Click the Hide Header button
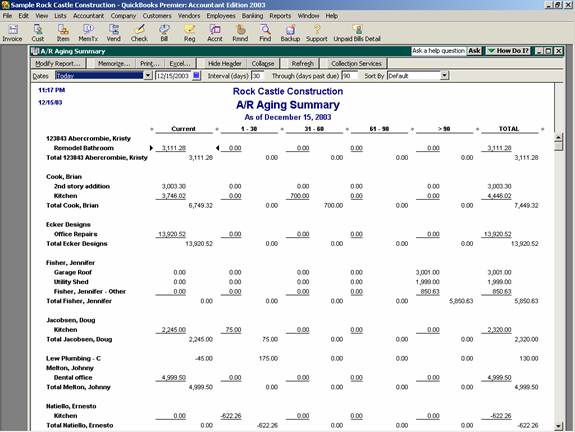 coord(224,63)
